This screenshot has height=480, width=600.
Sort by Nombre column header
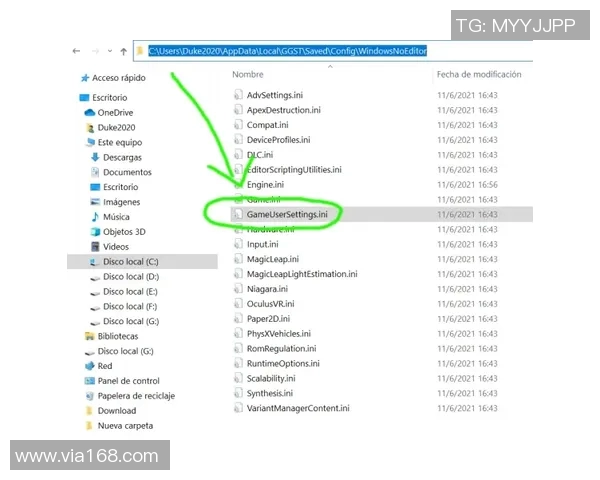(248, 74)
